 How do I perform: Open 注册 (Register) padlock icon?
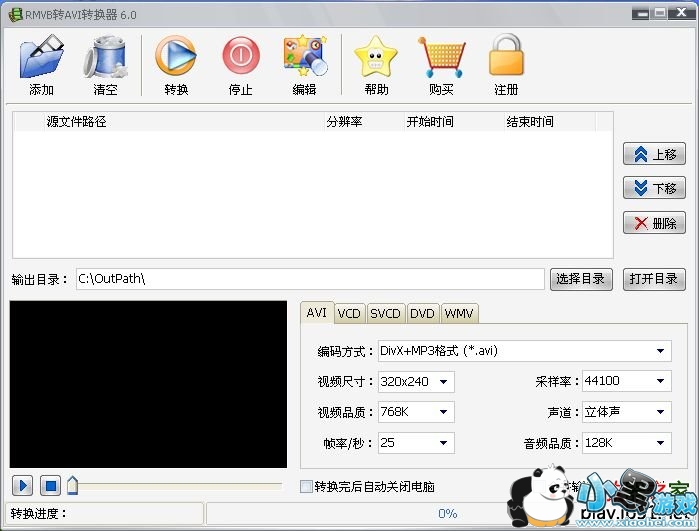[506, 55]
